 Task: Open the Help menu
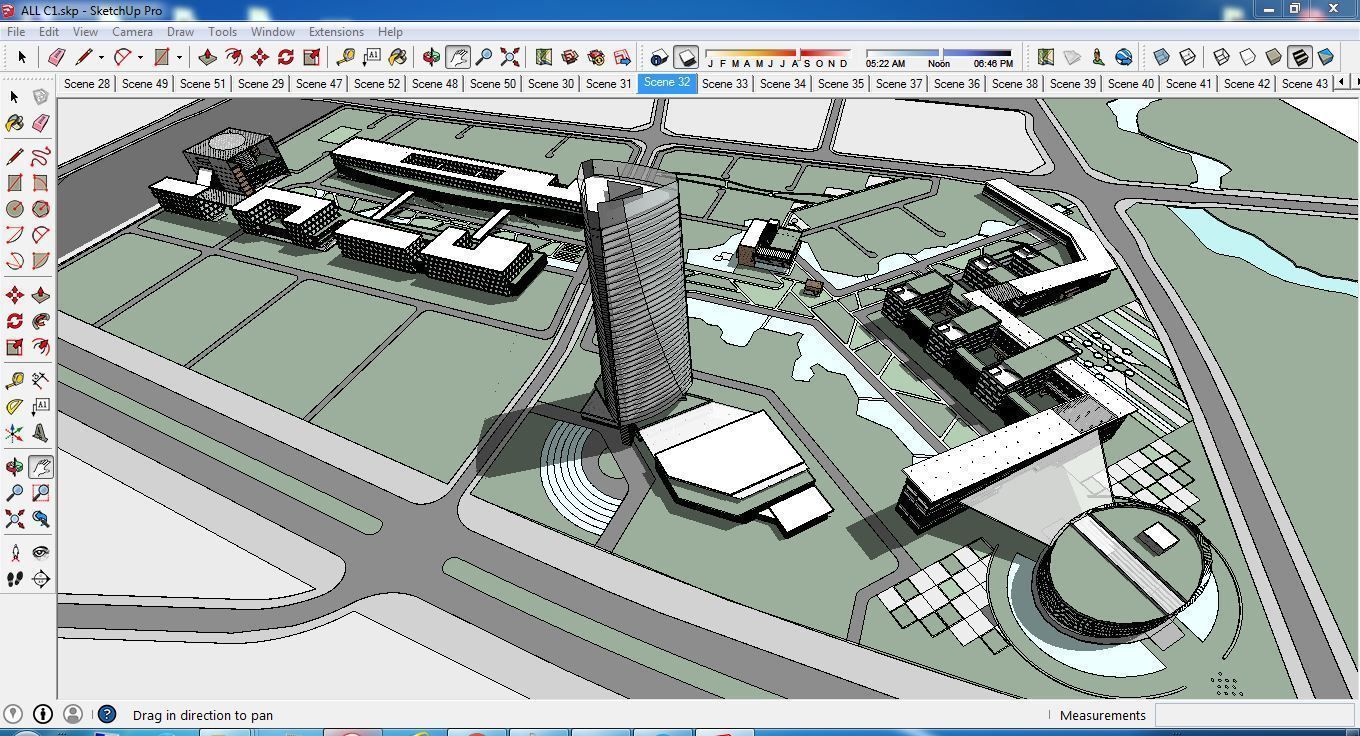390,32
